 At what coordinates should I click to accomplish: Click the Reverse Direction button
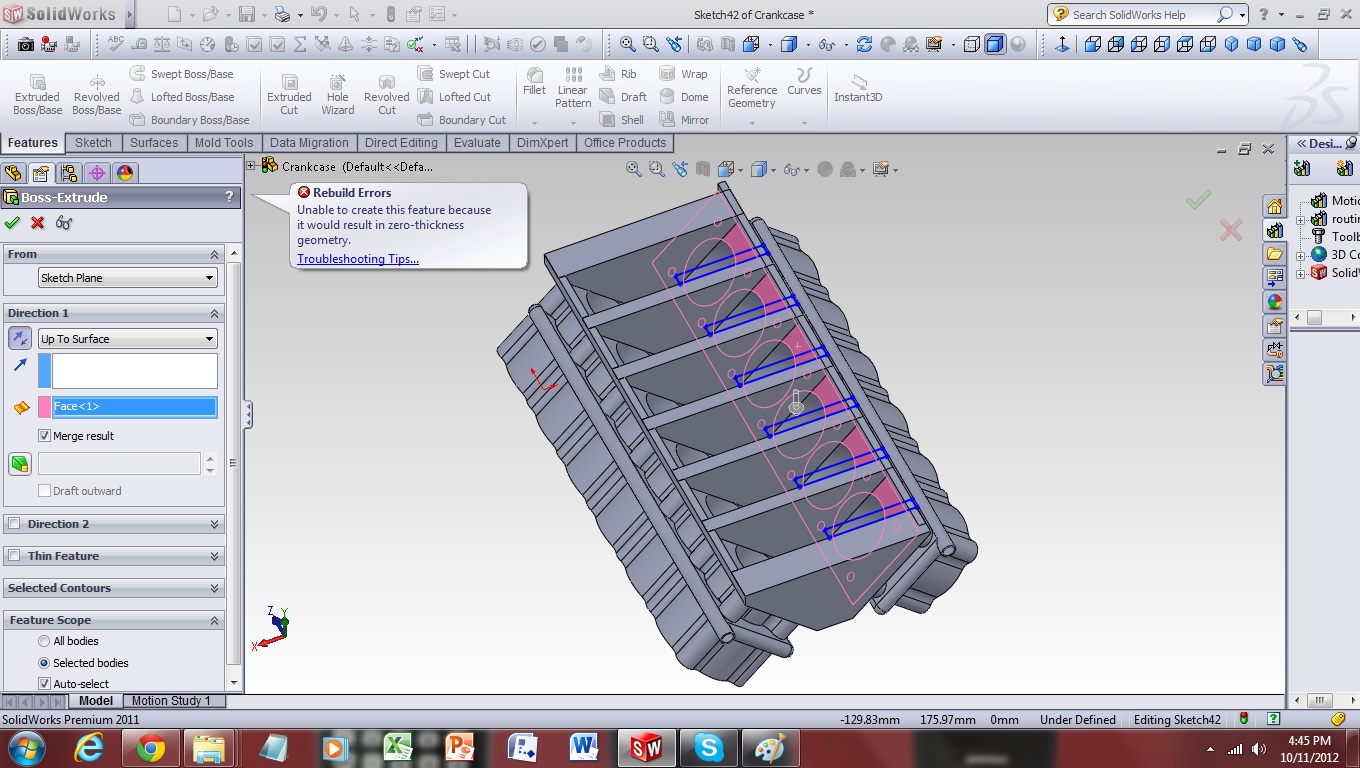[19, 339]
